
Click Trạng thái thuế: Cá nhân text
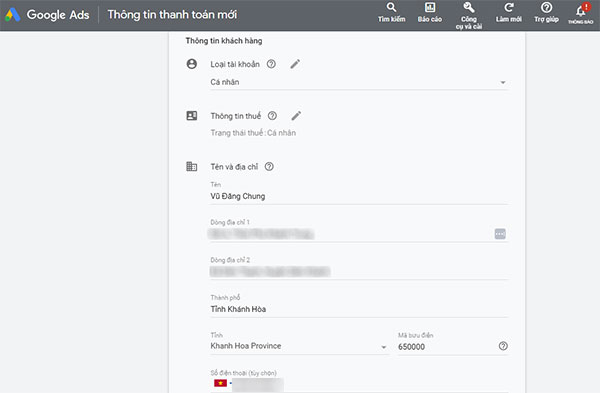pos(253,133)
